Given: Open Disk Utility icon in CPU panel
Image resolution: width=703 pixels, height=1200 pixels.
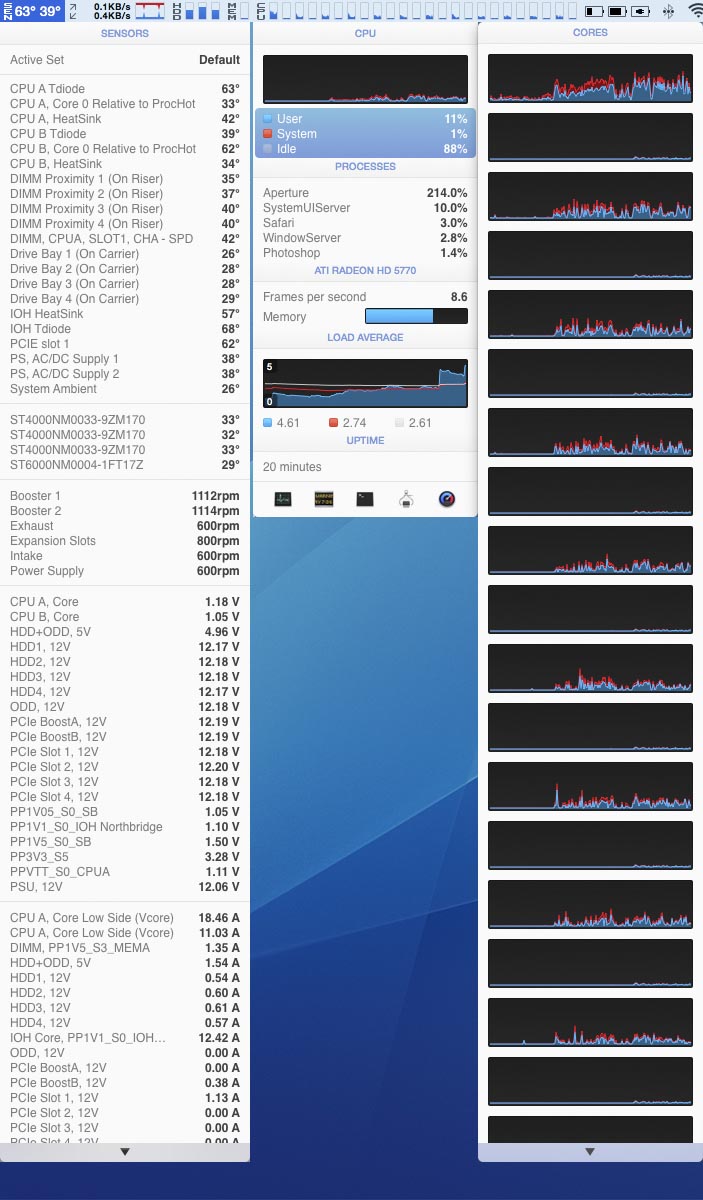Looking at the screenshot, I should pyautogui.click(x=406, y=499).
